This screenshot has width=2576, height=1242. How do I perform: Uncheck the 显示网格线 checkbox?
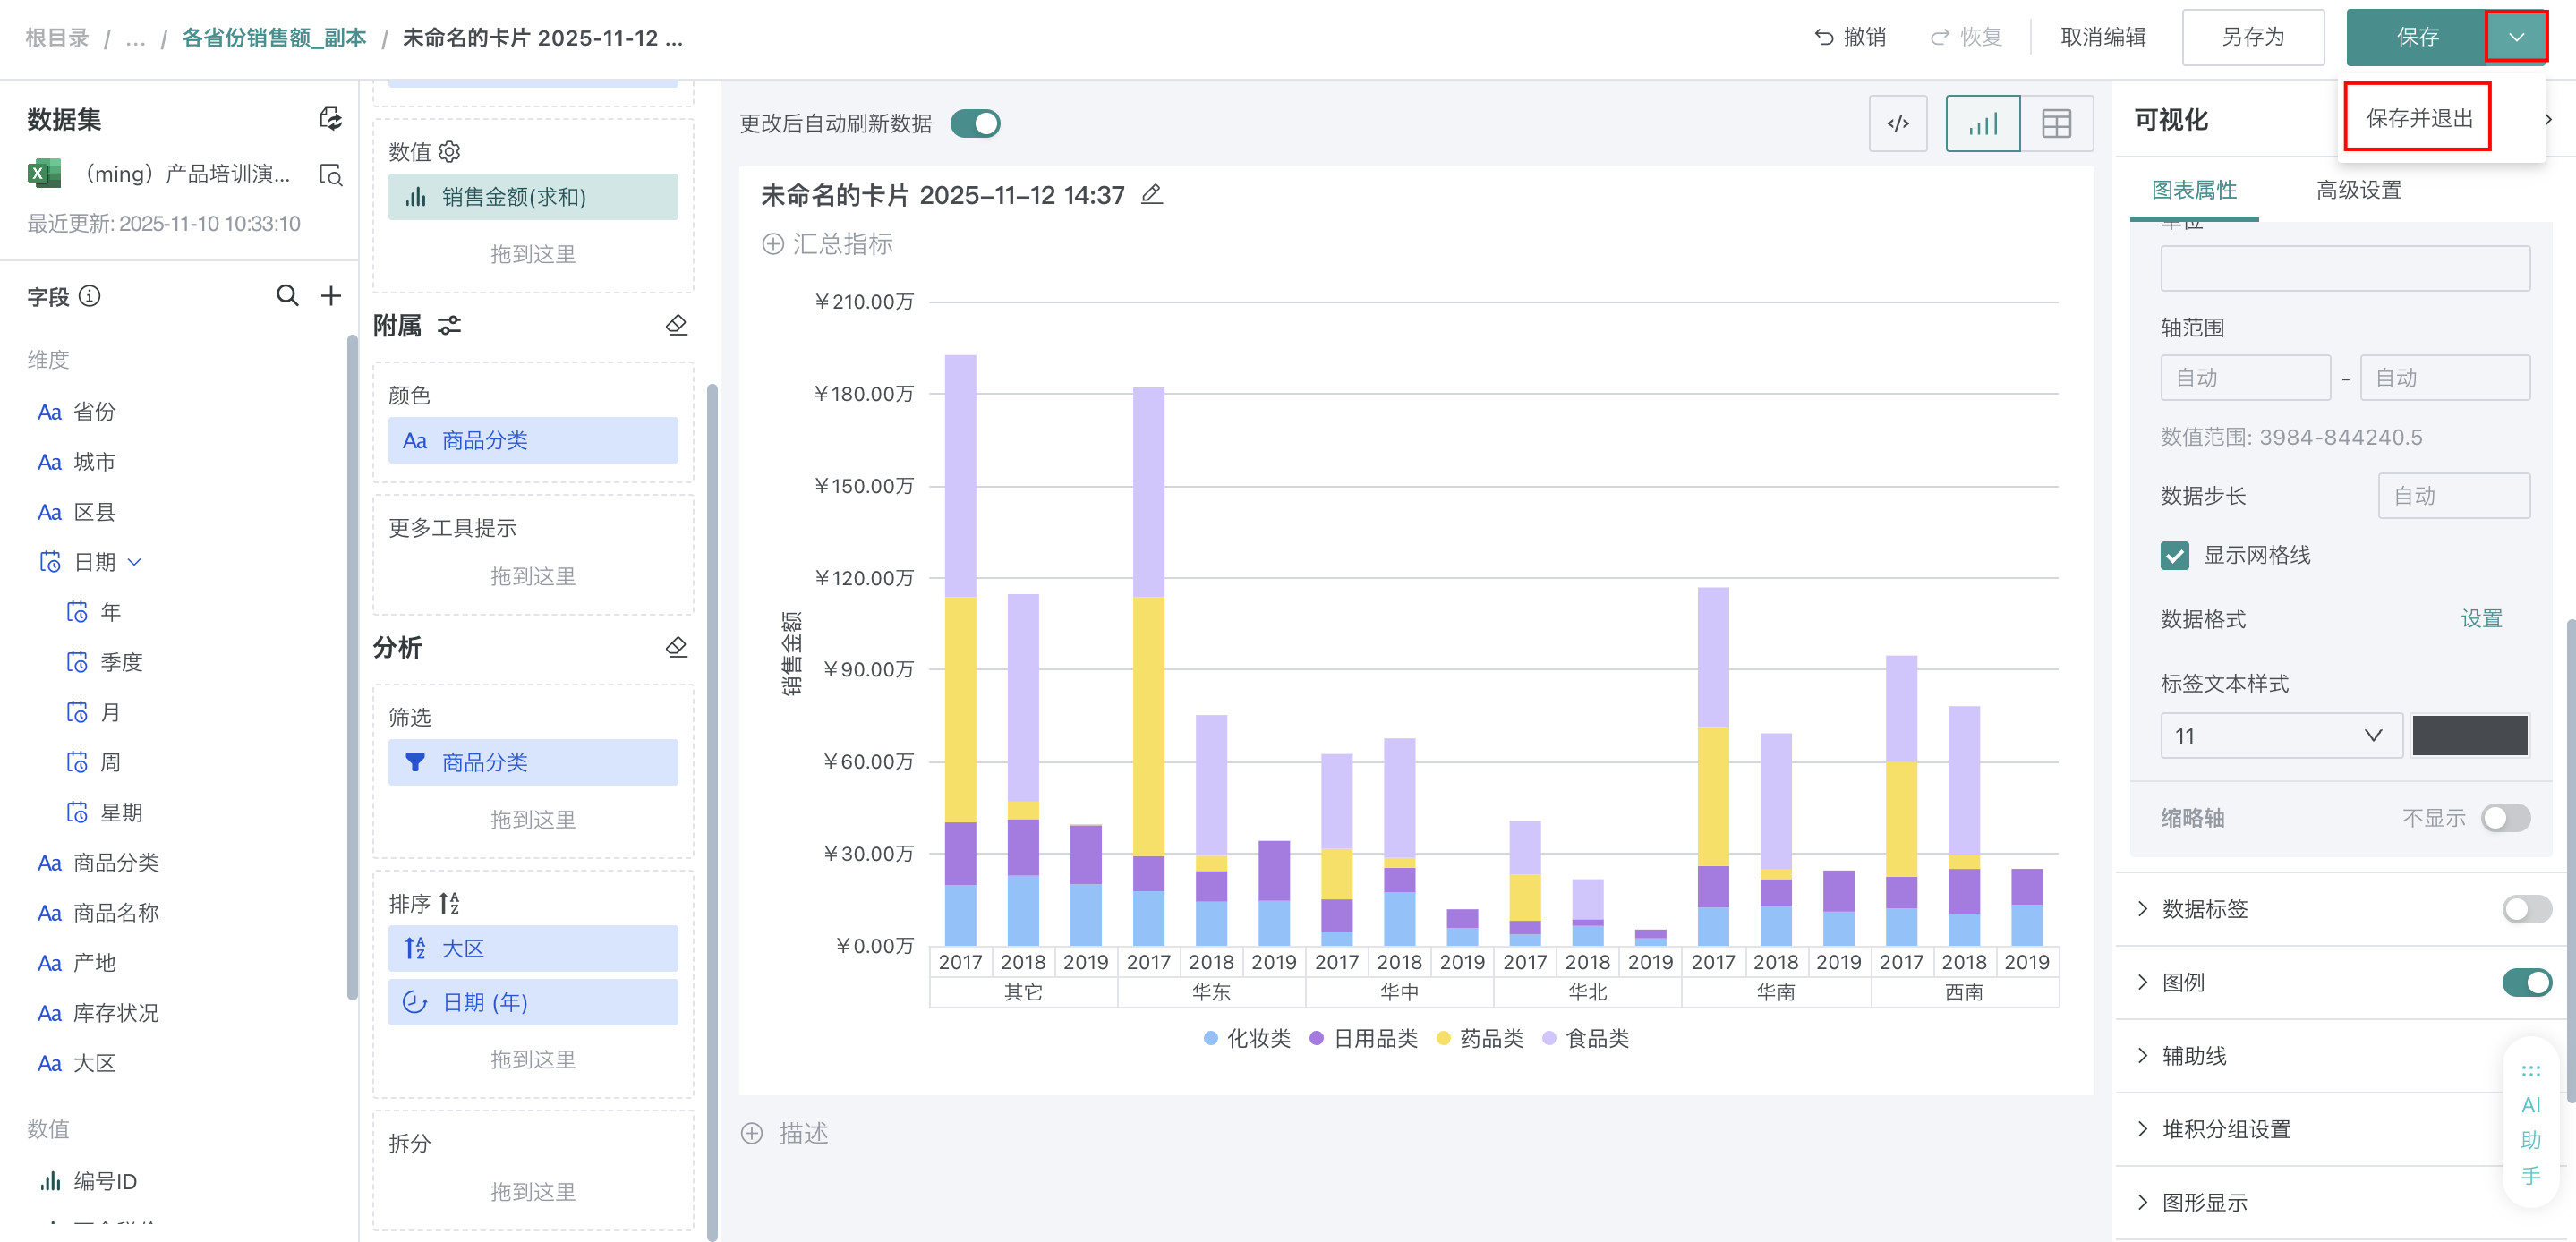pos(2174,555)
